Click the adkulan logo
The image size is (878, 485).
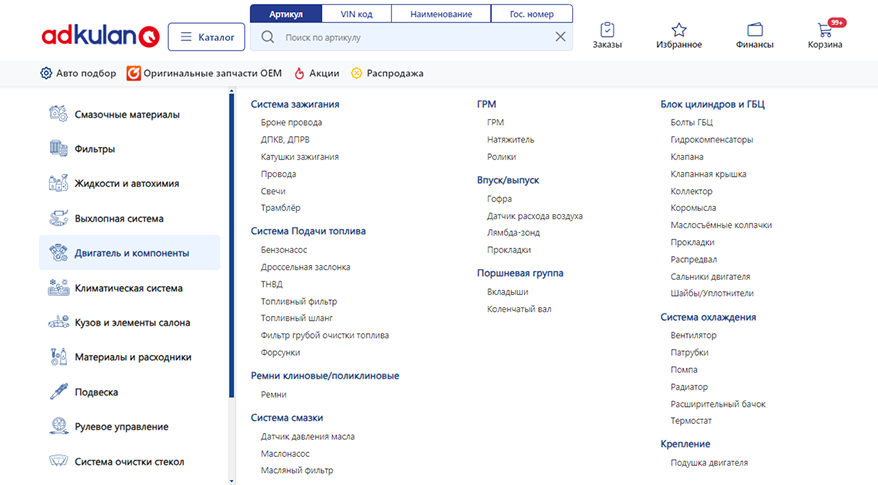tap(100, 37)
